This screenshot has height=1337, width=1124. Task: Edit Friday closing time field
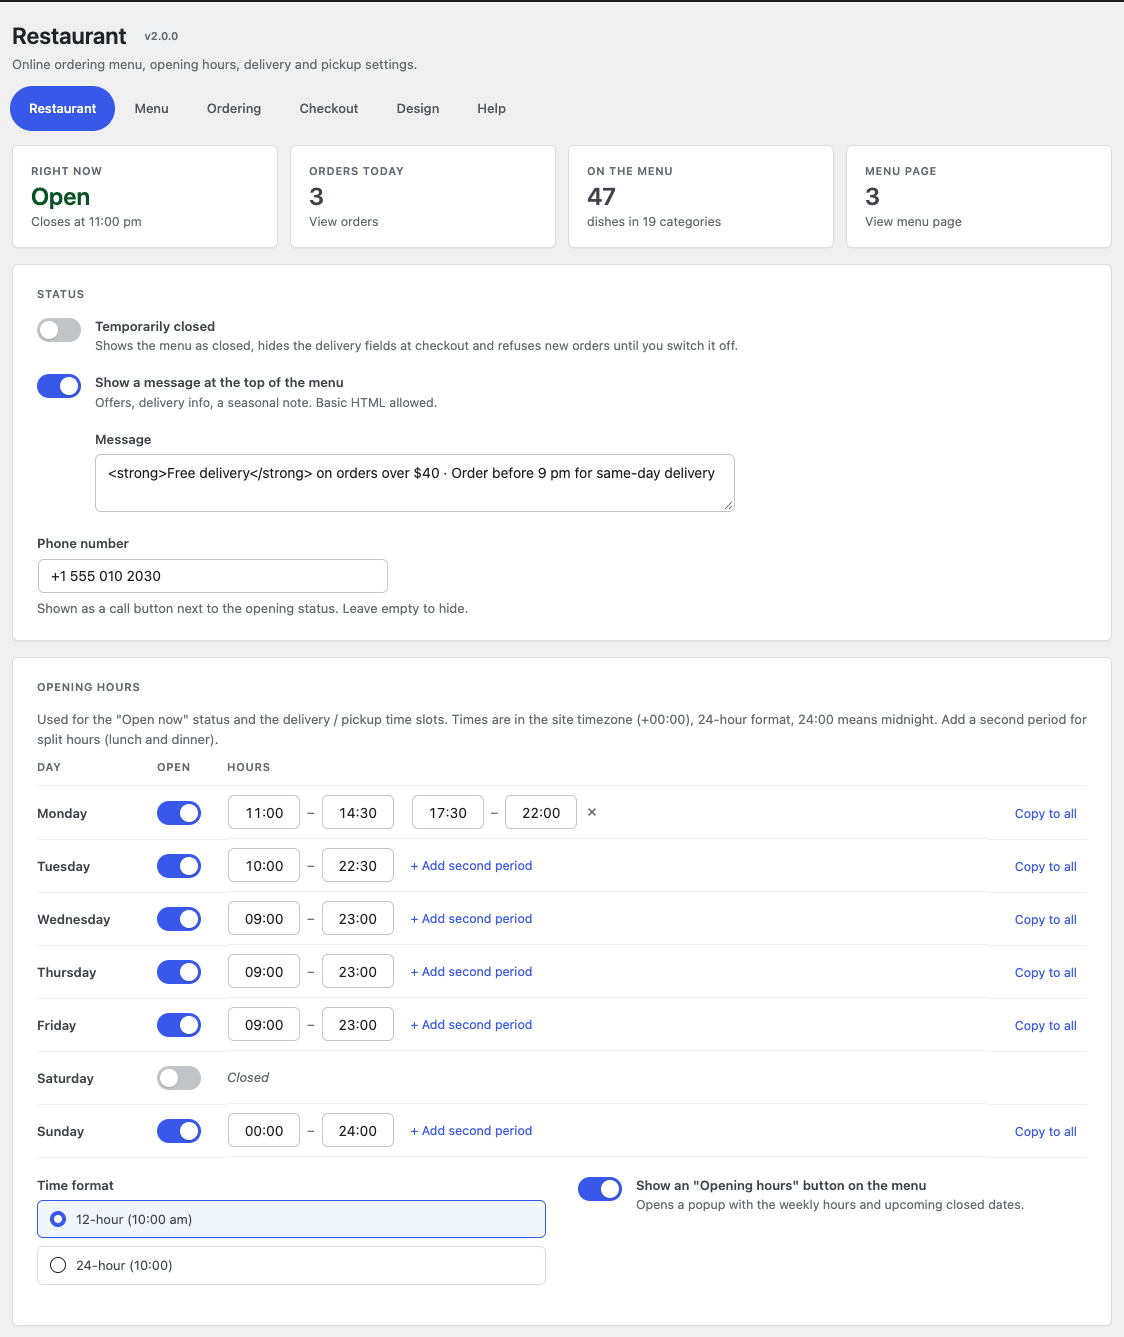click(358, 1025)
